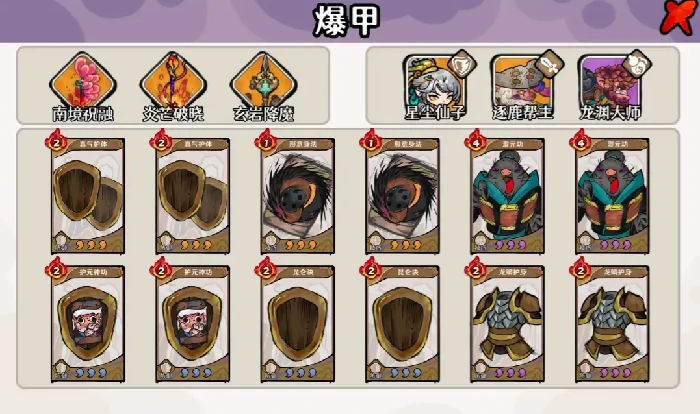Viewport: 700px width, 414px height.
Task: Click the 爆甲 title at the top
Action: [347, 20]
